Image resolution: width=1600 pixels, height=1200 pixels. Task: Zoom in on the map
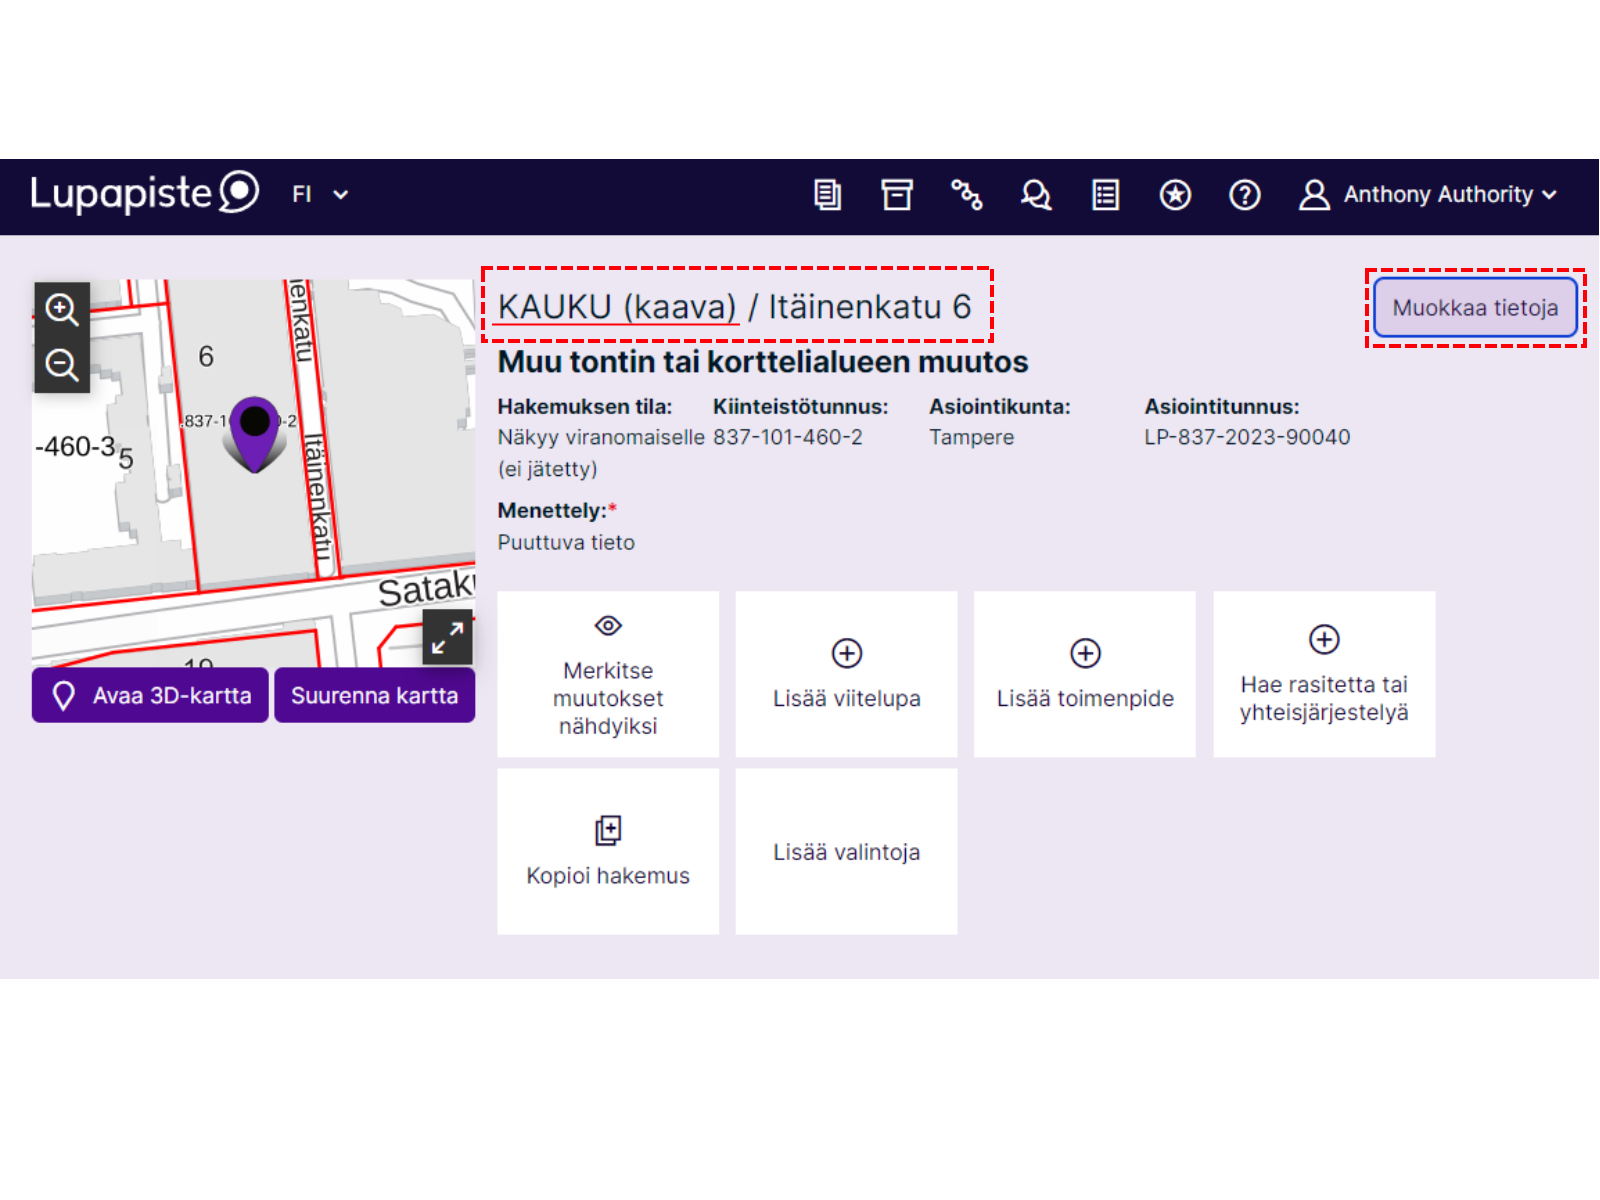pyautogui.click(x=62, y=309)
